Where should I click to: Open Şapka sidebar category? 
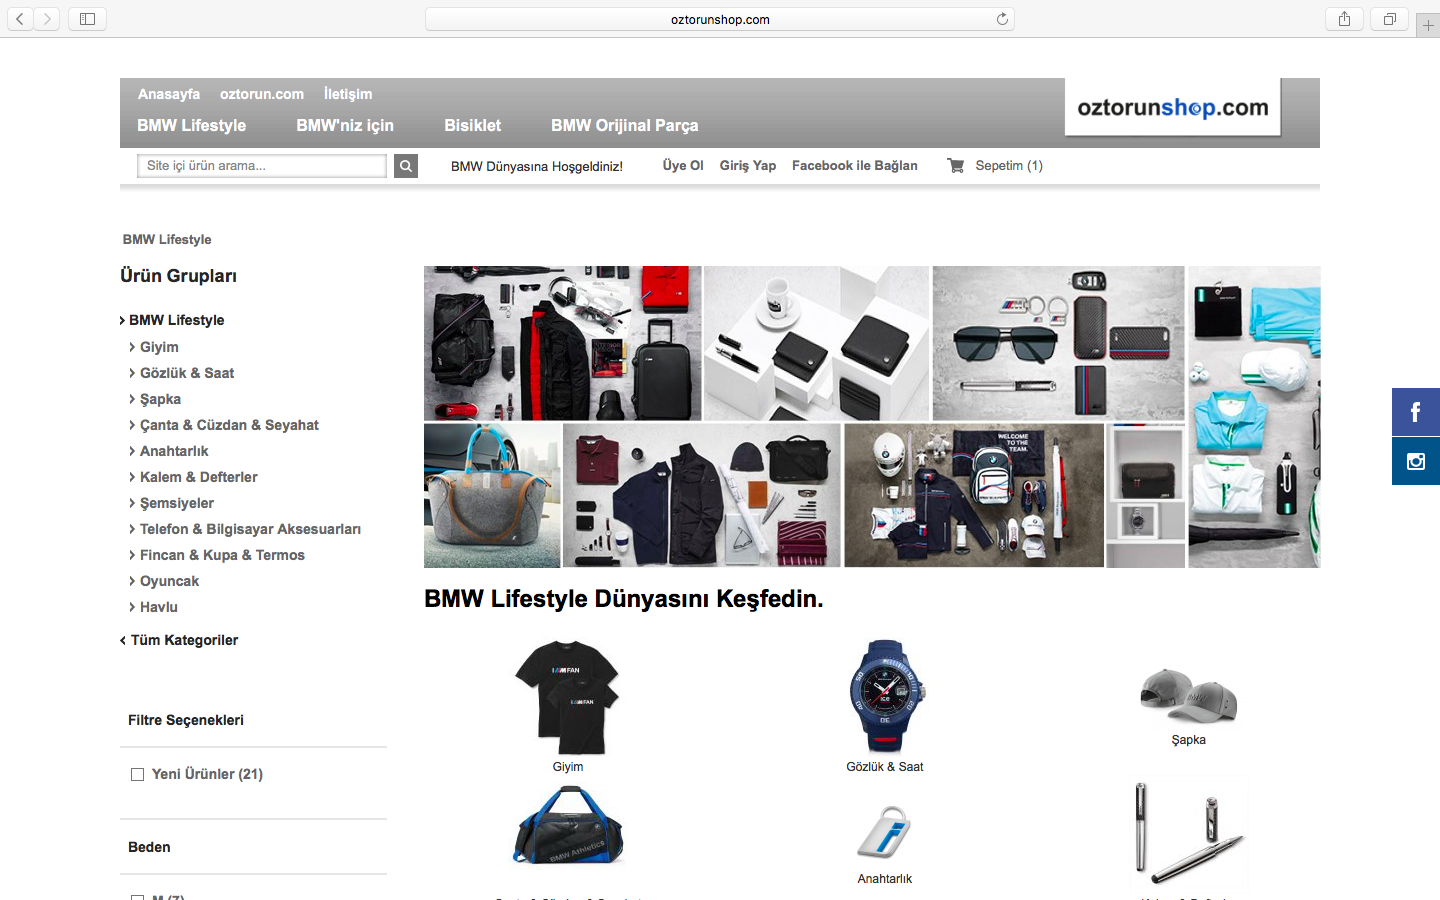160,399
